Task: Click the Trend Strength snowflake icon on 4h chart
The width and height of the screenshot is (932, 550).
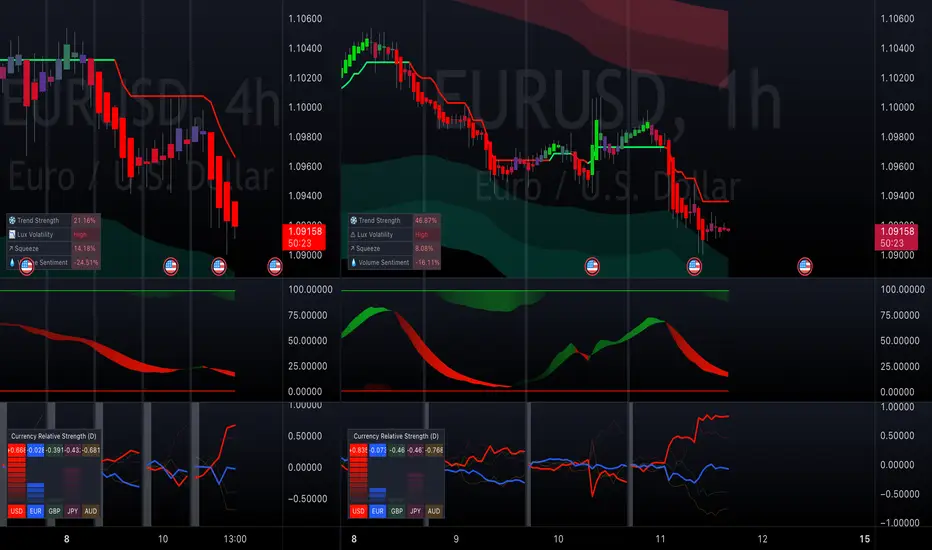Action: 12,221
